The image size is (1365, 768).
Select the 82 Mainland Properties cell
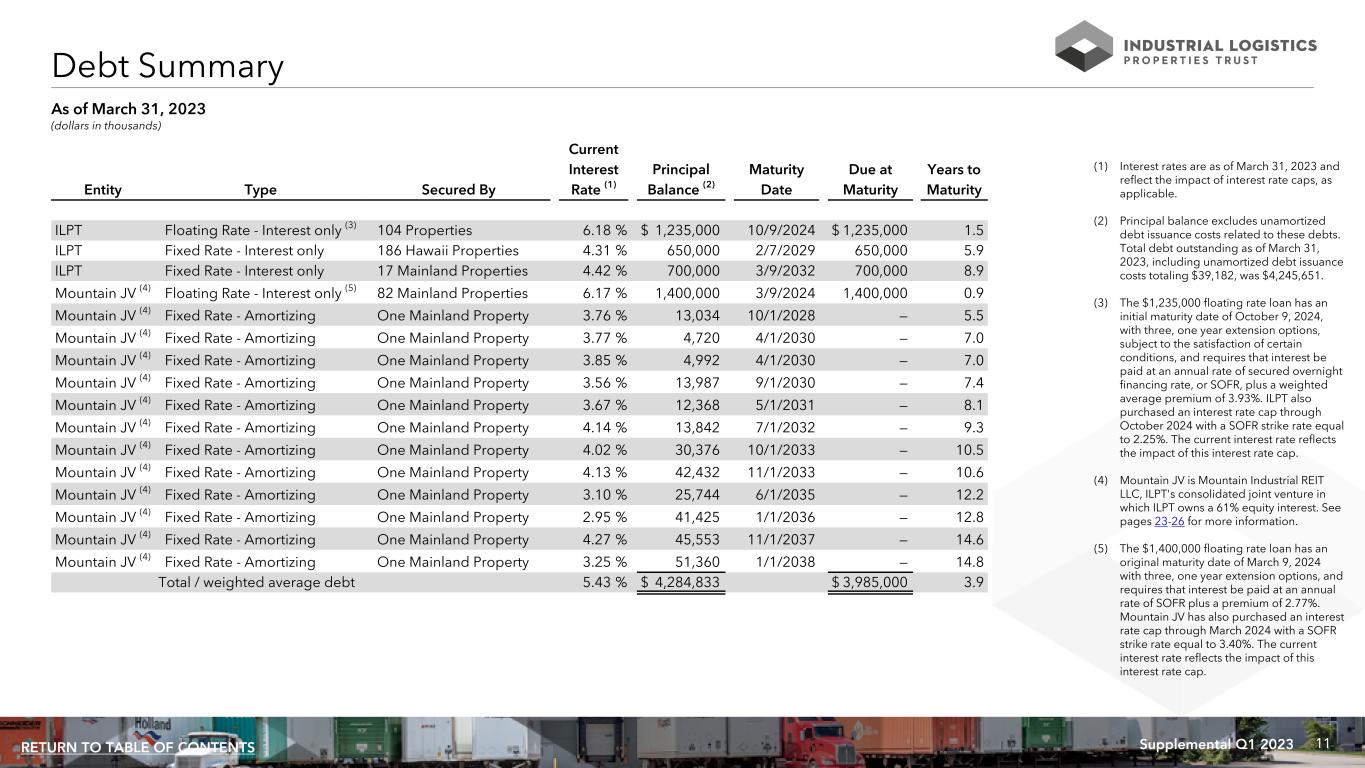[452, 293]
